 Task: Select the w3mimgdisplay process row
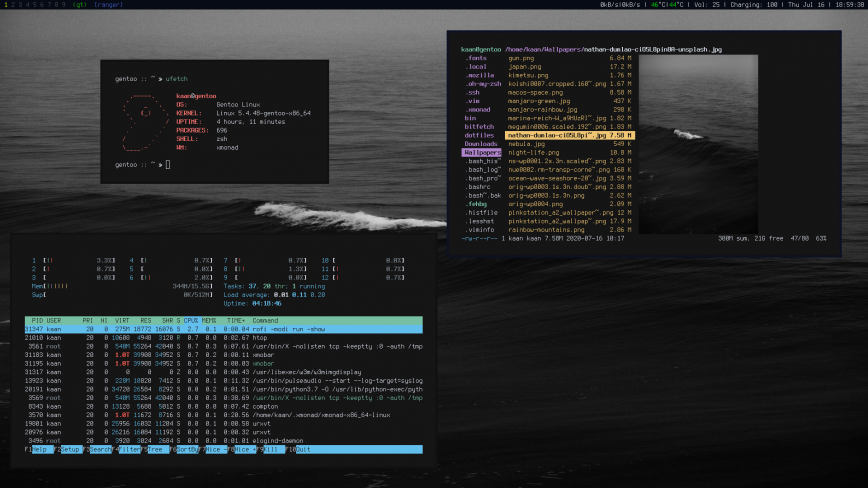pyautogui.click(x=224, y=372)
